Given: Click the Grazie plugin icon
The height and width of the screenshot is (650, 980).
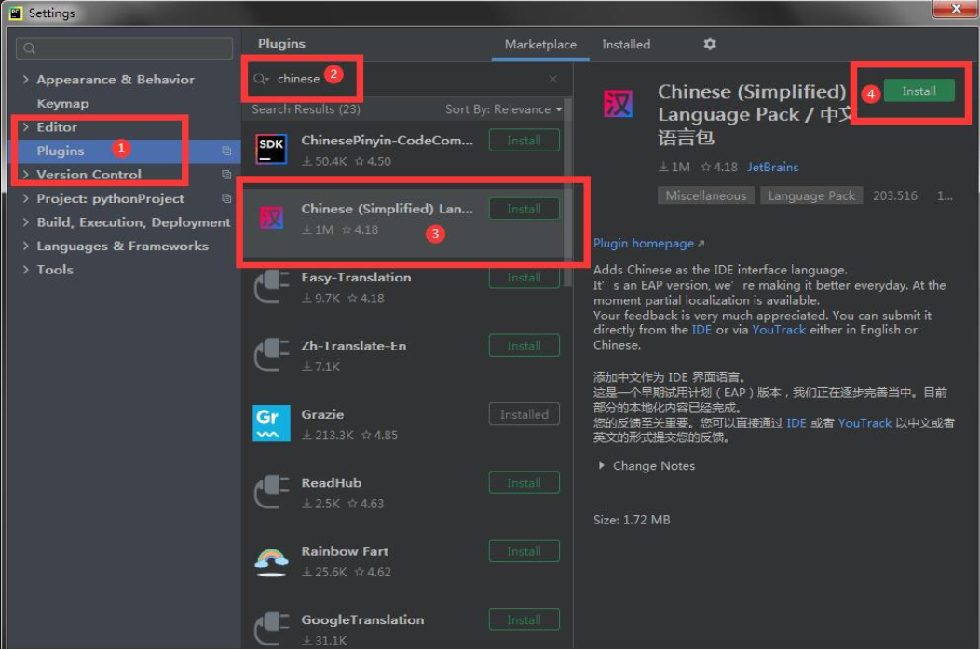Looking at the screenshot, I should [x=271, y=423].
